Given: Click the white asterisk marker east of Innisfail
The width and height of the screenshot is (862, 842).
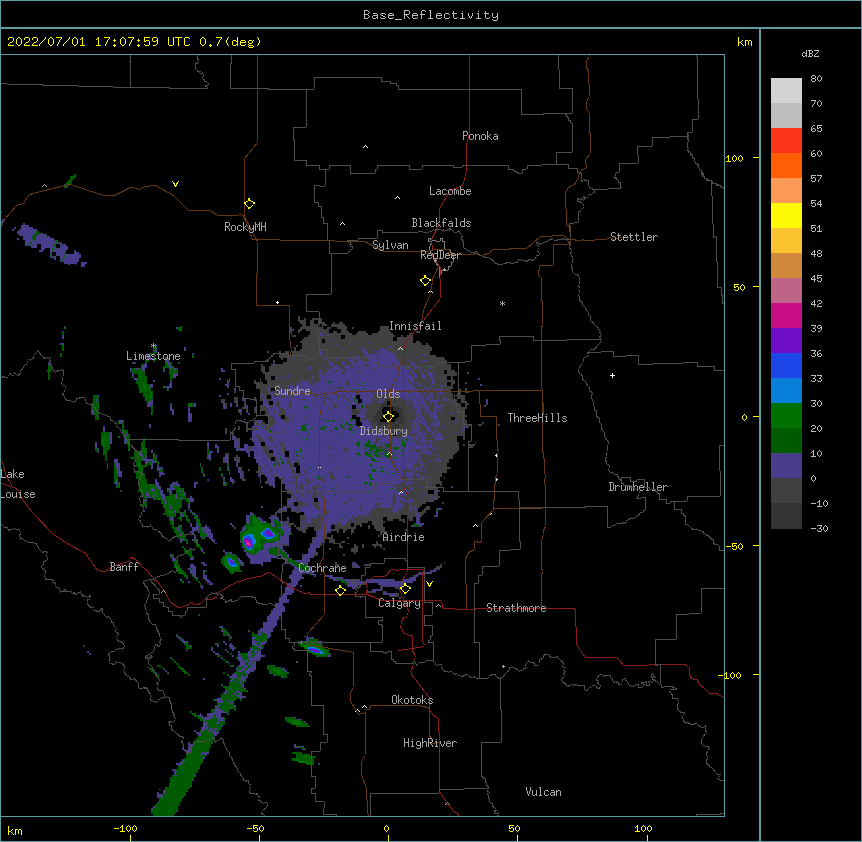Looking at the screenshot, I should (502, 303).
